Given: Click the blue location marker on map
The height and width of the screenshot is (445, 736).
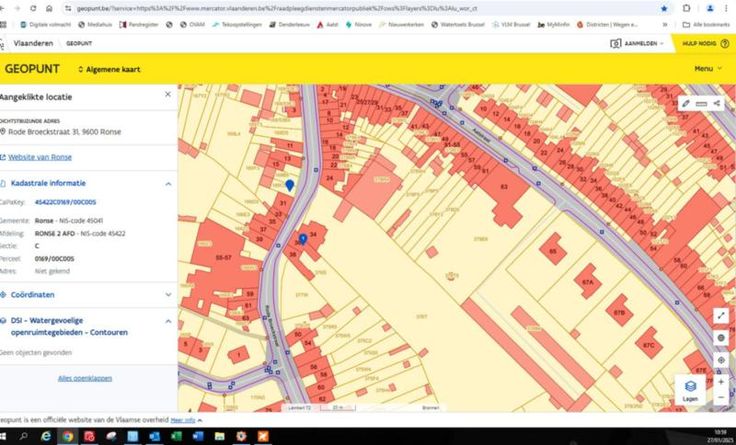Looking at the screenshot, I should click(290, 185).
